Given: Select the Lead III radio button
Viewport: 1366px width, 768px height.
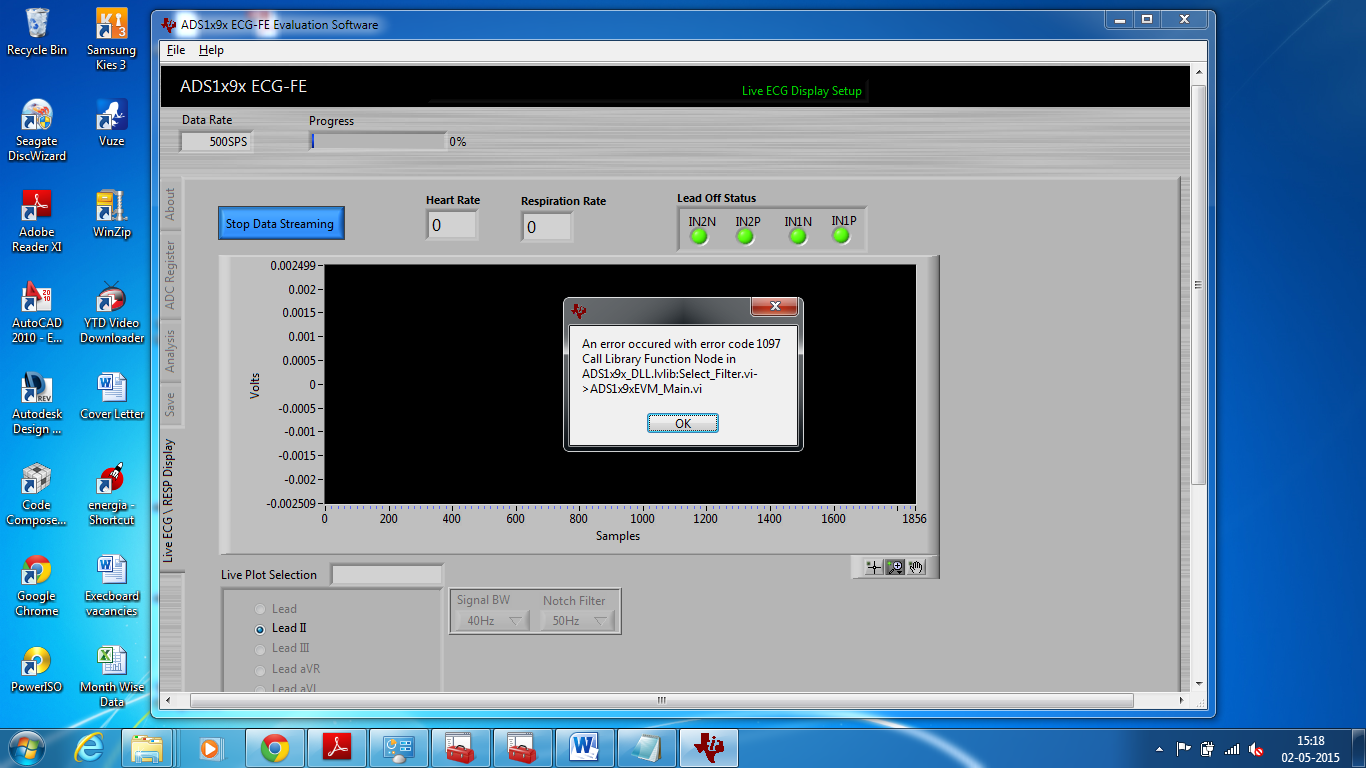Looking at the screenshot, I should pos(261,649).
